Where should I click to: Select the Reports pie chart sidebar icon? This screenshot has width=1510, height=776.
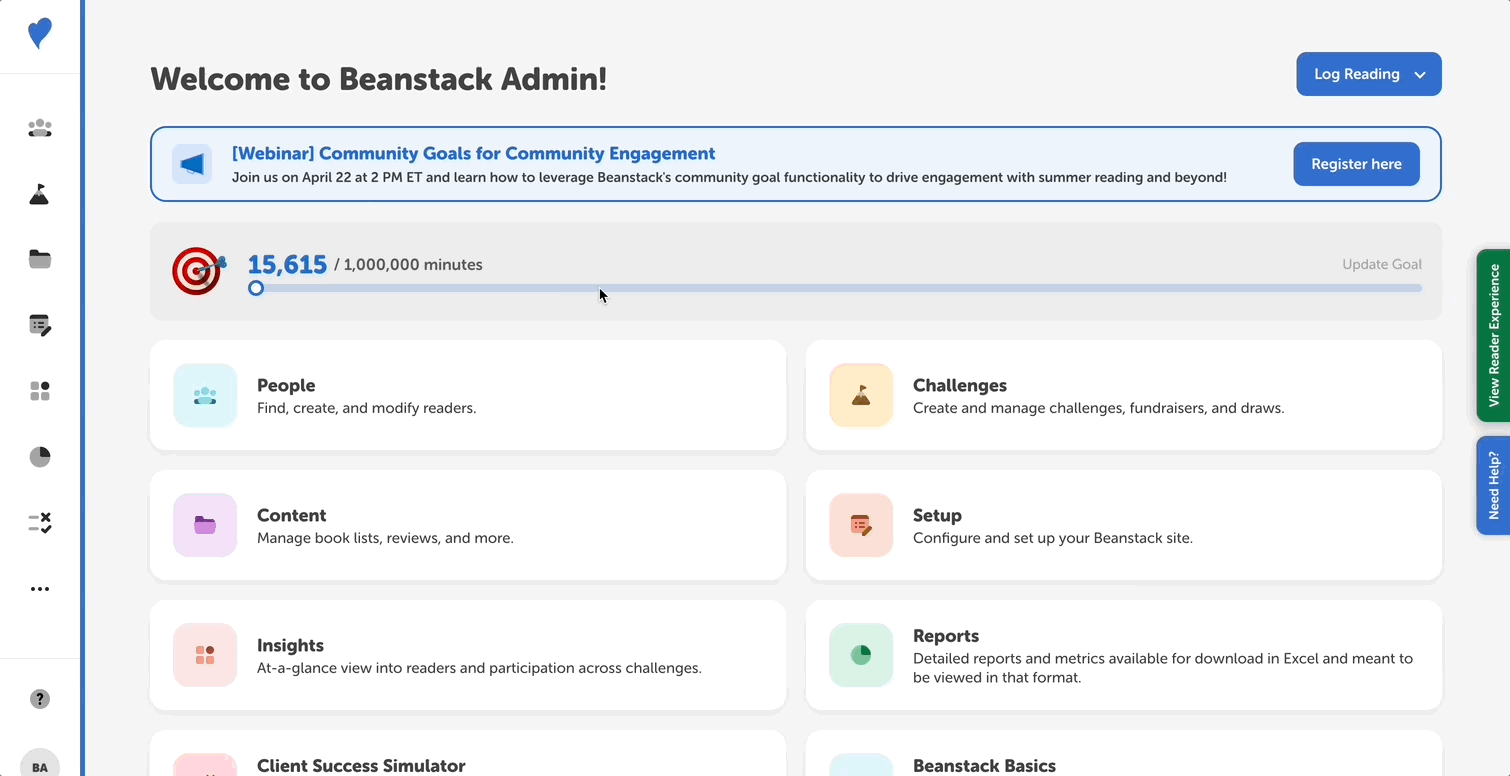click(x=39, y=457)
